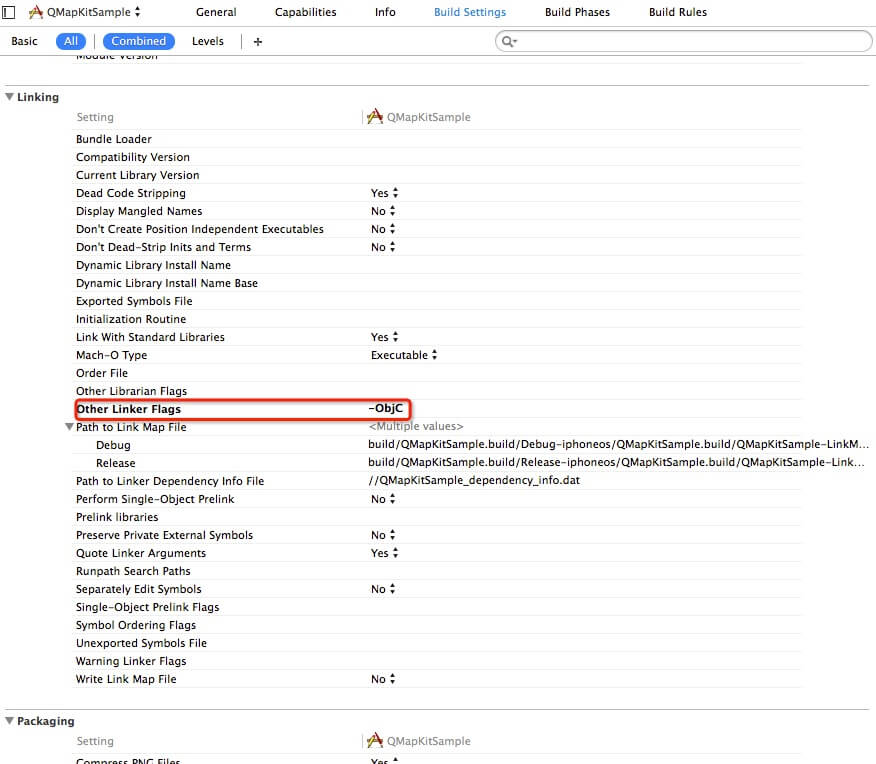Select the Other Linker Flags setting
This screenshot has height=764, width=876.
pos(128,409)
